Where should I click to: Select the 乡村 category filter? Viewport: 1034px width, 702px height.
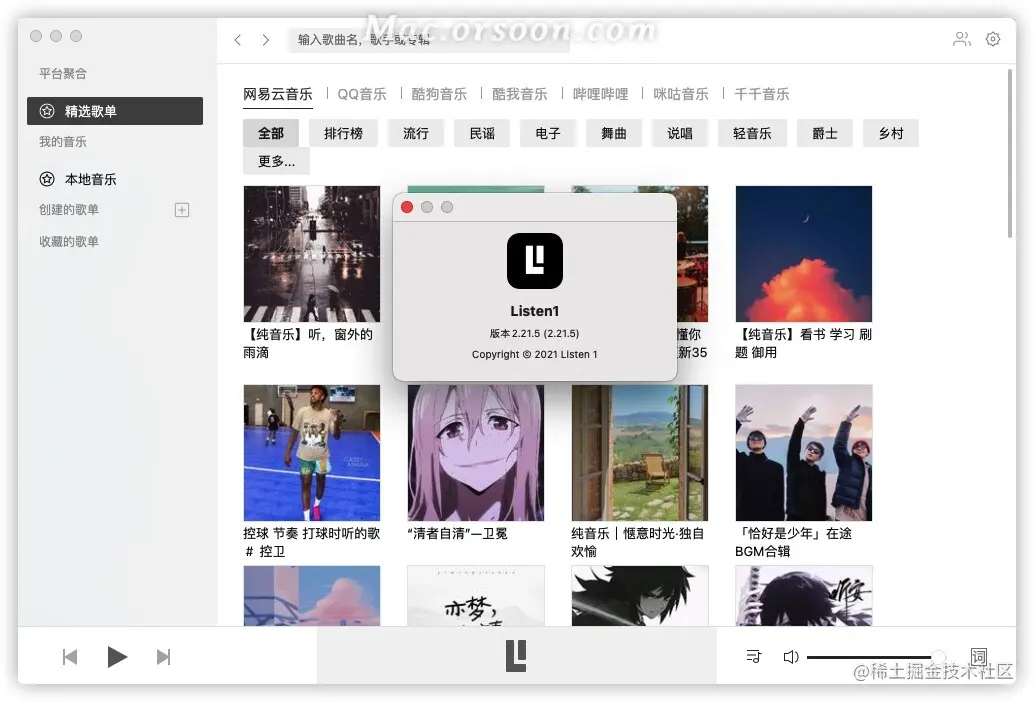tap(891, 133)
